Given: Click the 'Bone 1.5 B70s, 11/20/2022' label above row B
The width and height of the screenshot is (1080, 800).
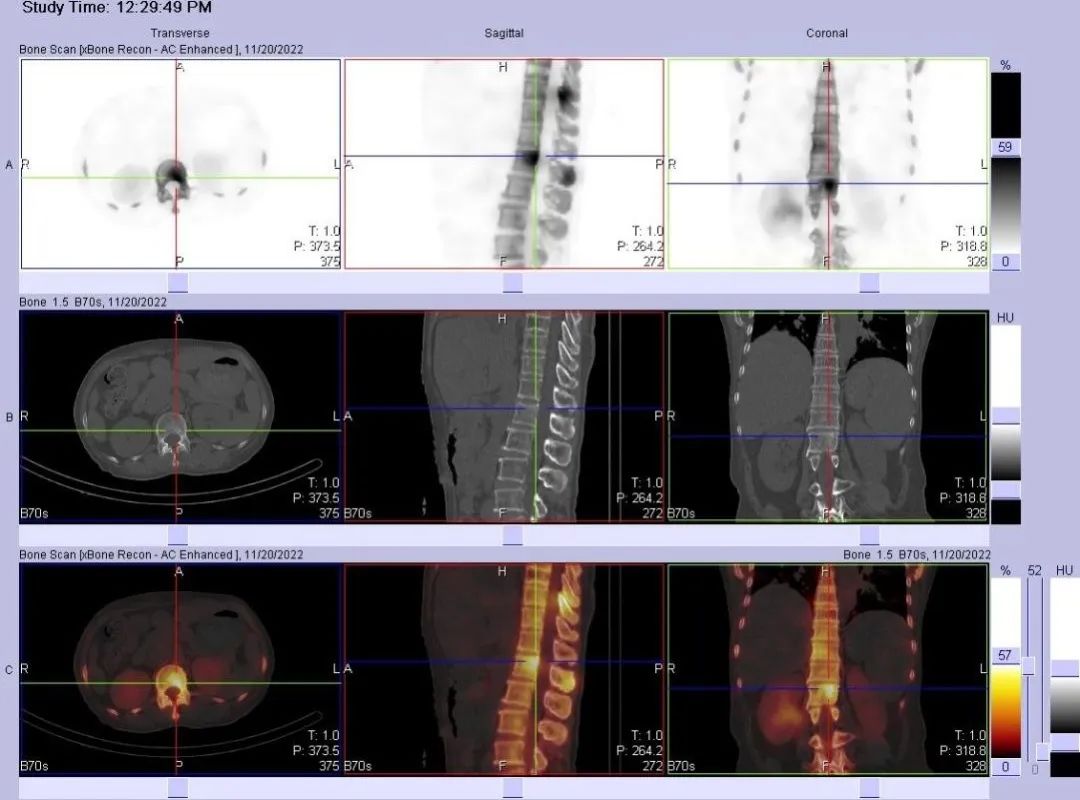Looking at the screenshot, I should coord(93,302).
